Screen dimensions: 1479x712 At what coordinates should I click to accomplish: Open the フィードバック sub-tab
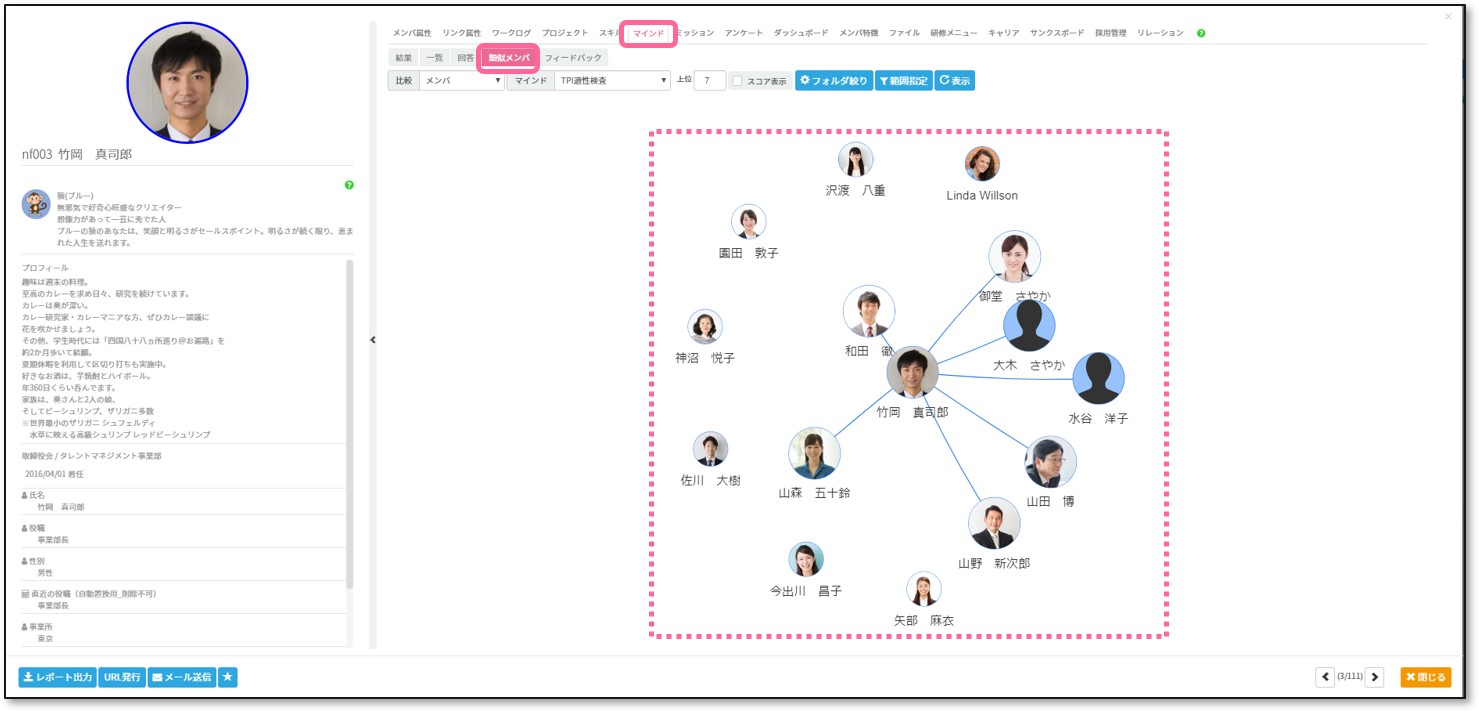pyautogui.click(x=573, y=58)
